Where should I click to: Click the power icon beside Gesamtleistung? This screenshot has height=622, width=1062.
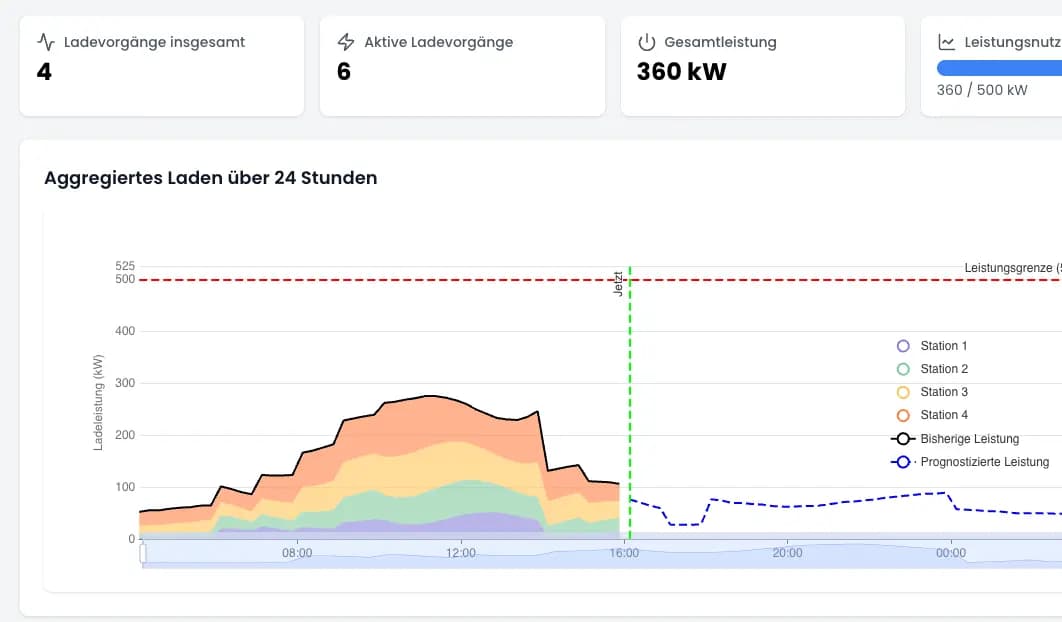click(646, 42)
